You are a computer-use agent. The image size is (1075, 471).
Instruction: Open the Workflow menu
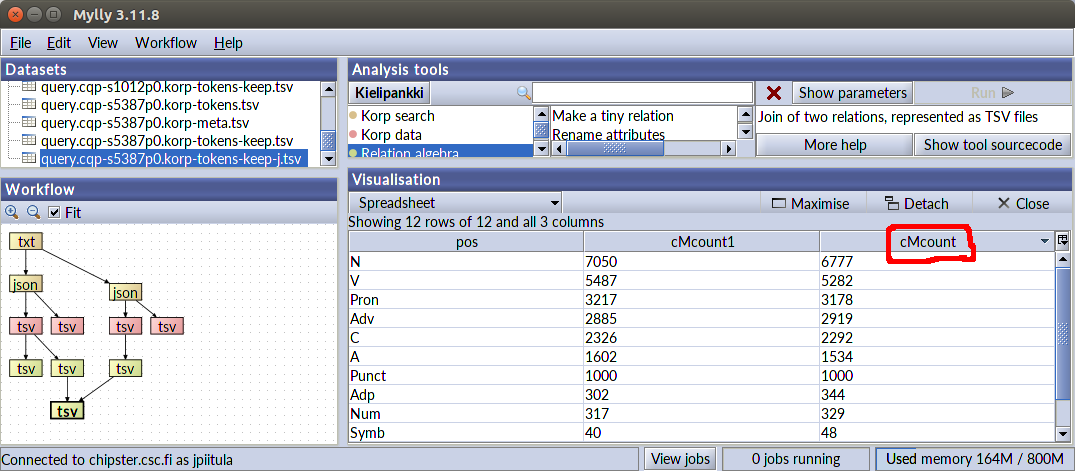click(166, 43)
